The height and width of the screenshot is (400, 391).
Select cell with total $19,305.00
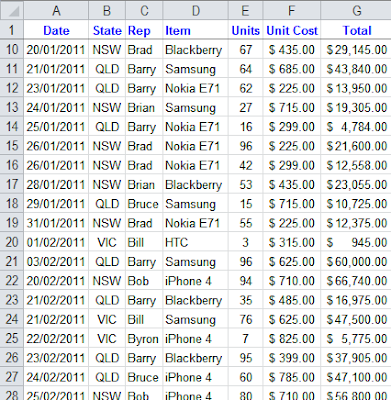tap(356, 108)
